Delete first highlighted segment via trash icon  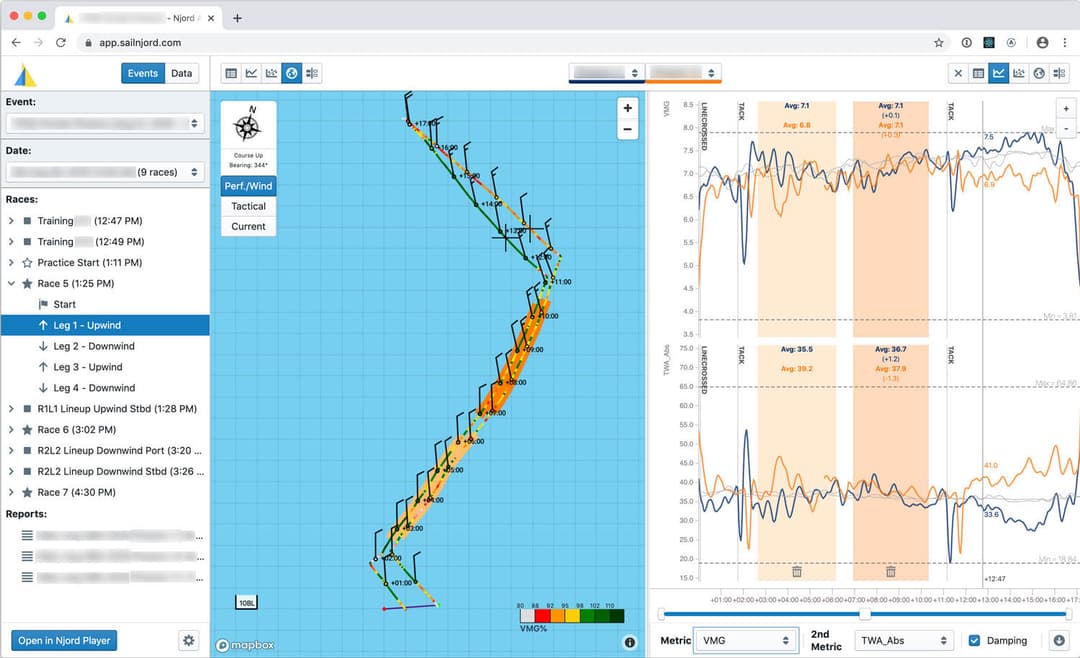coord(797,571)
